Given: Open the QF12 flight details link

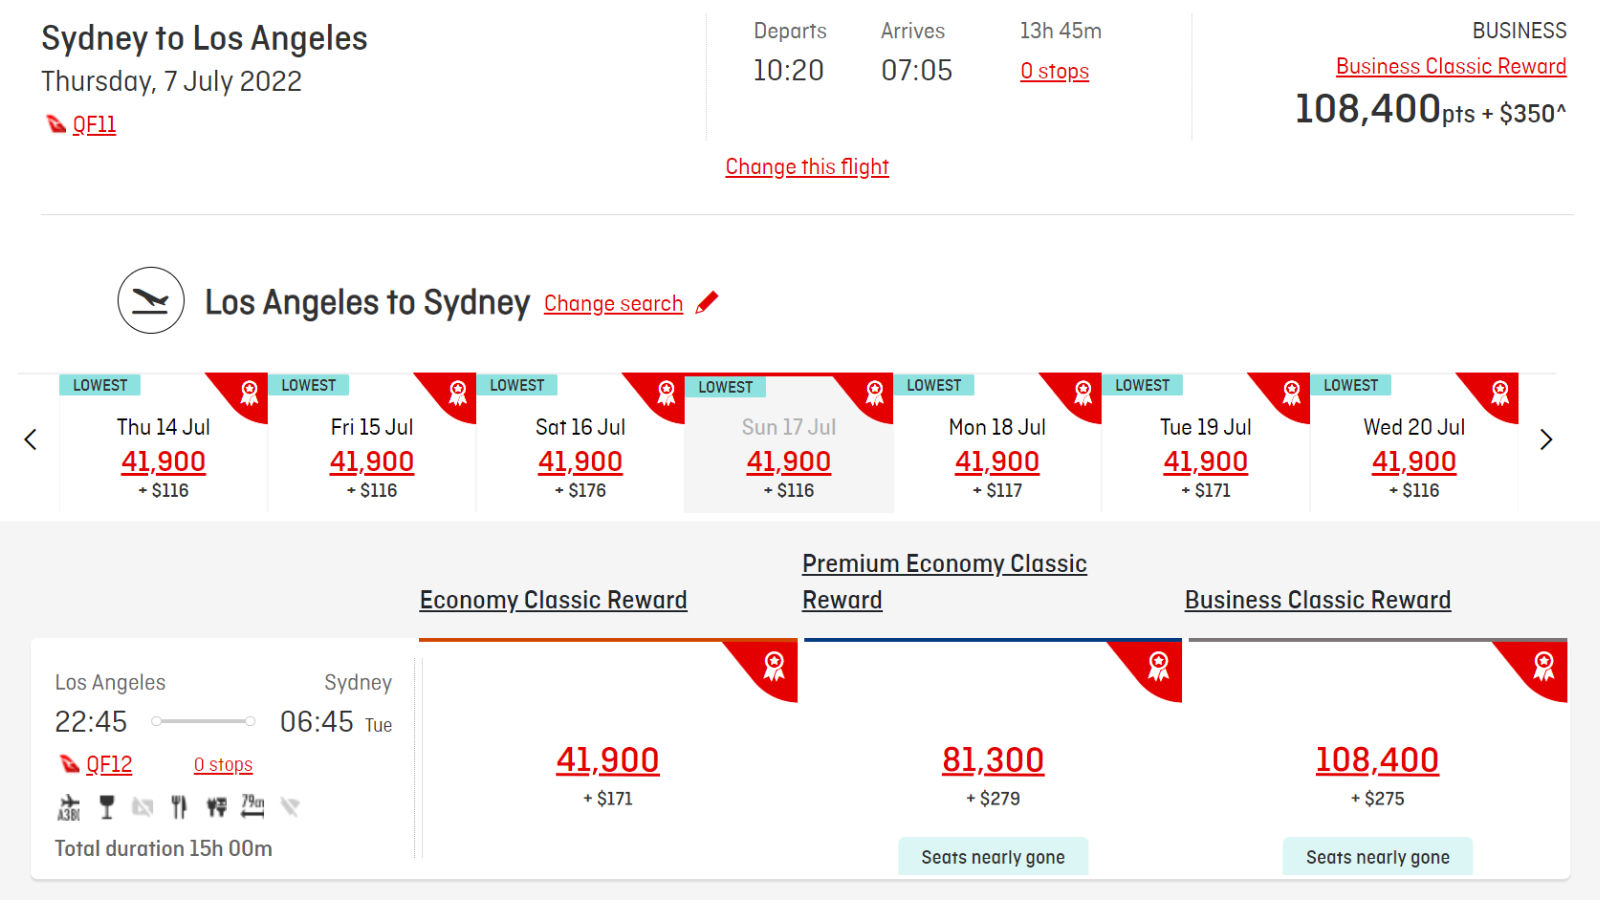Looking at the screenshot, I should [x=109, y=764].
